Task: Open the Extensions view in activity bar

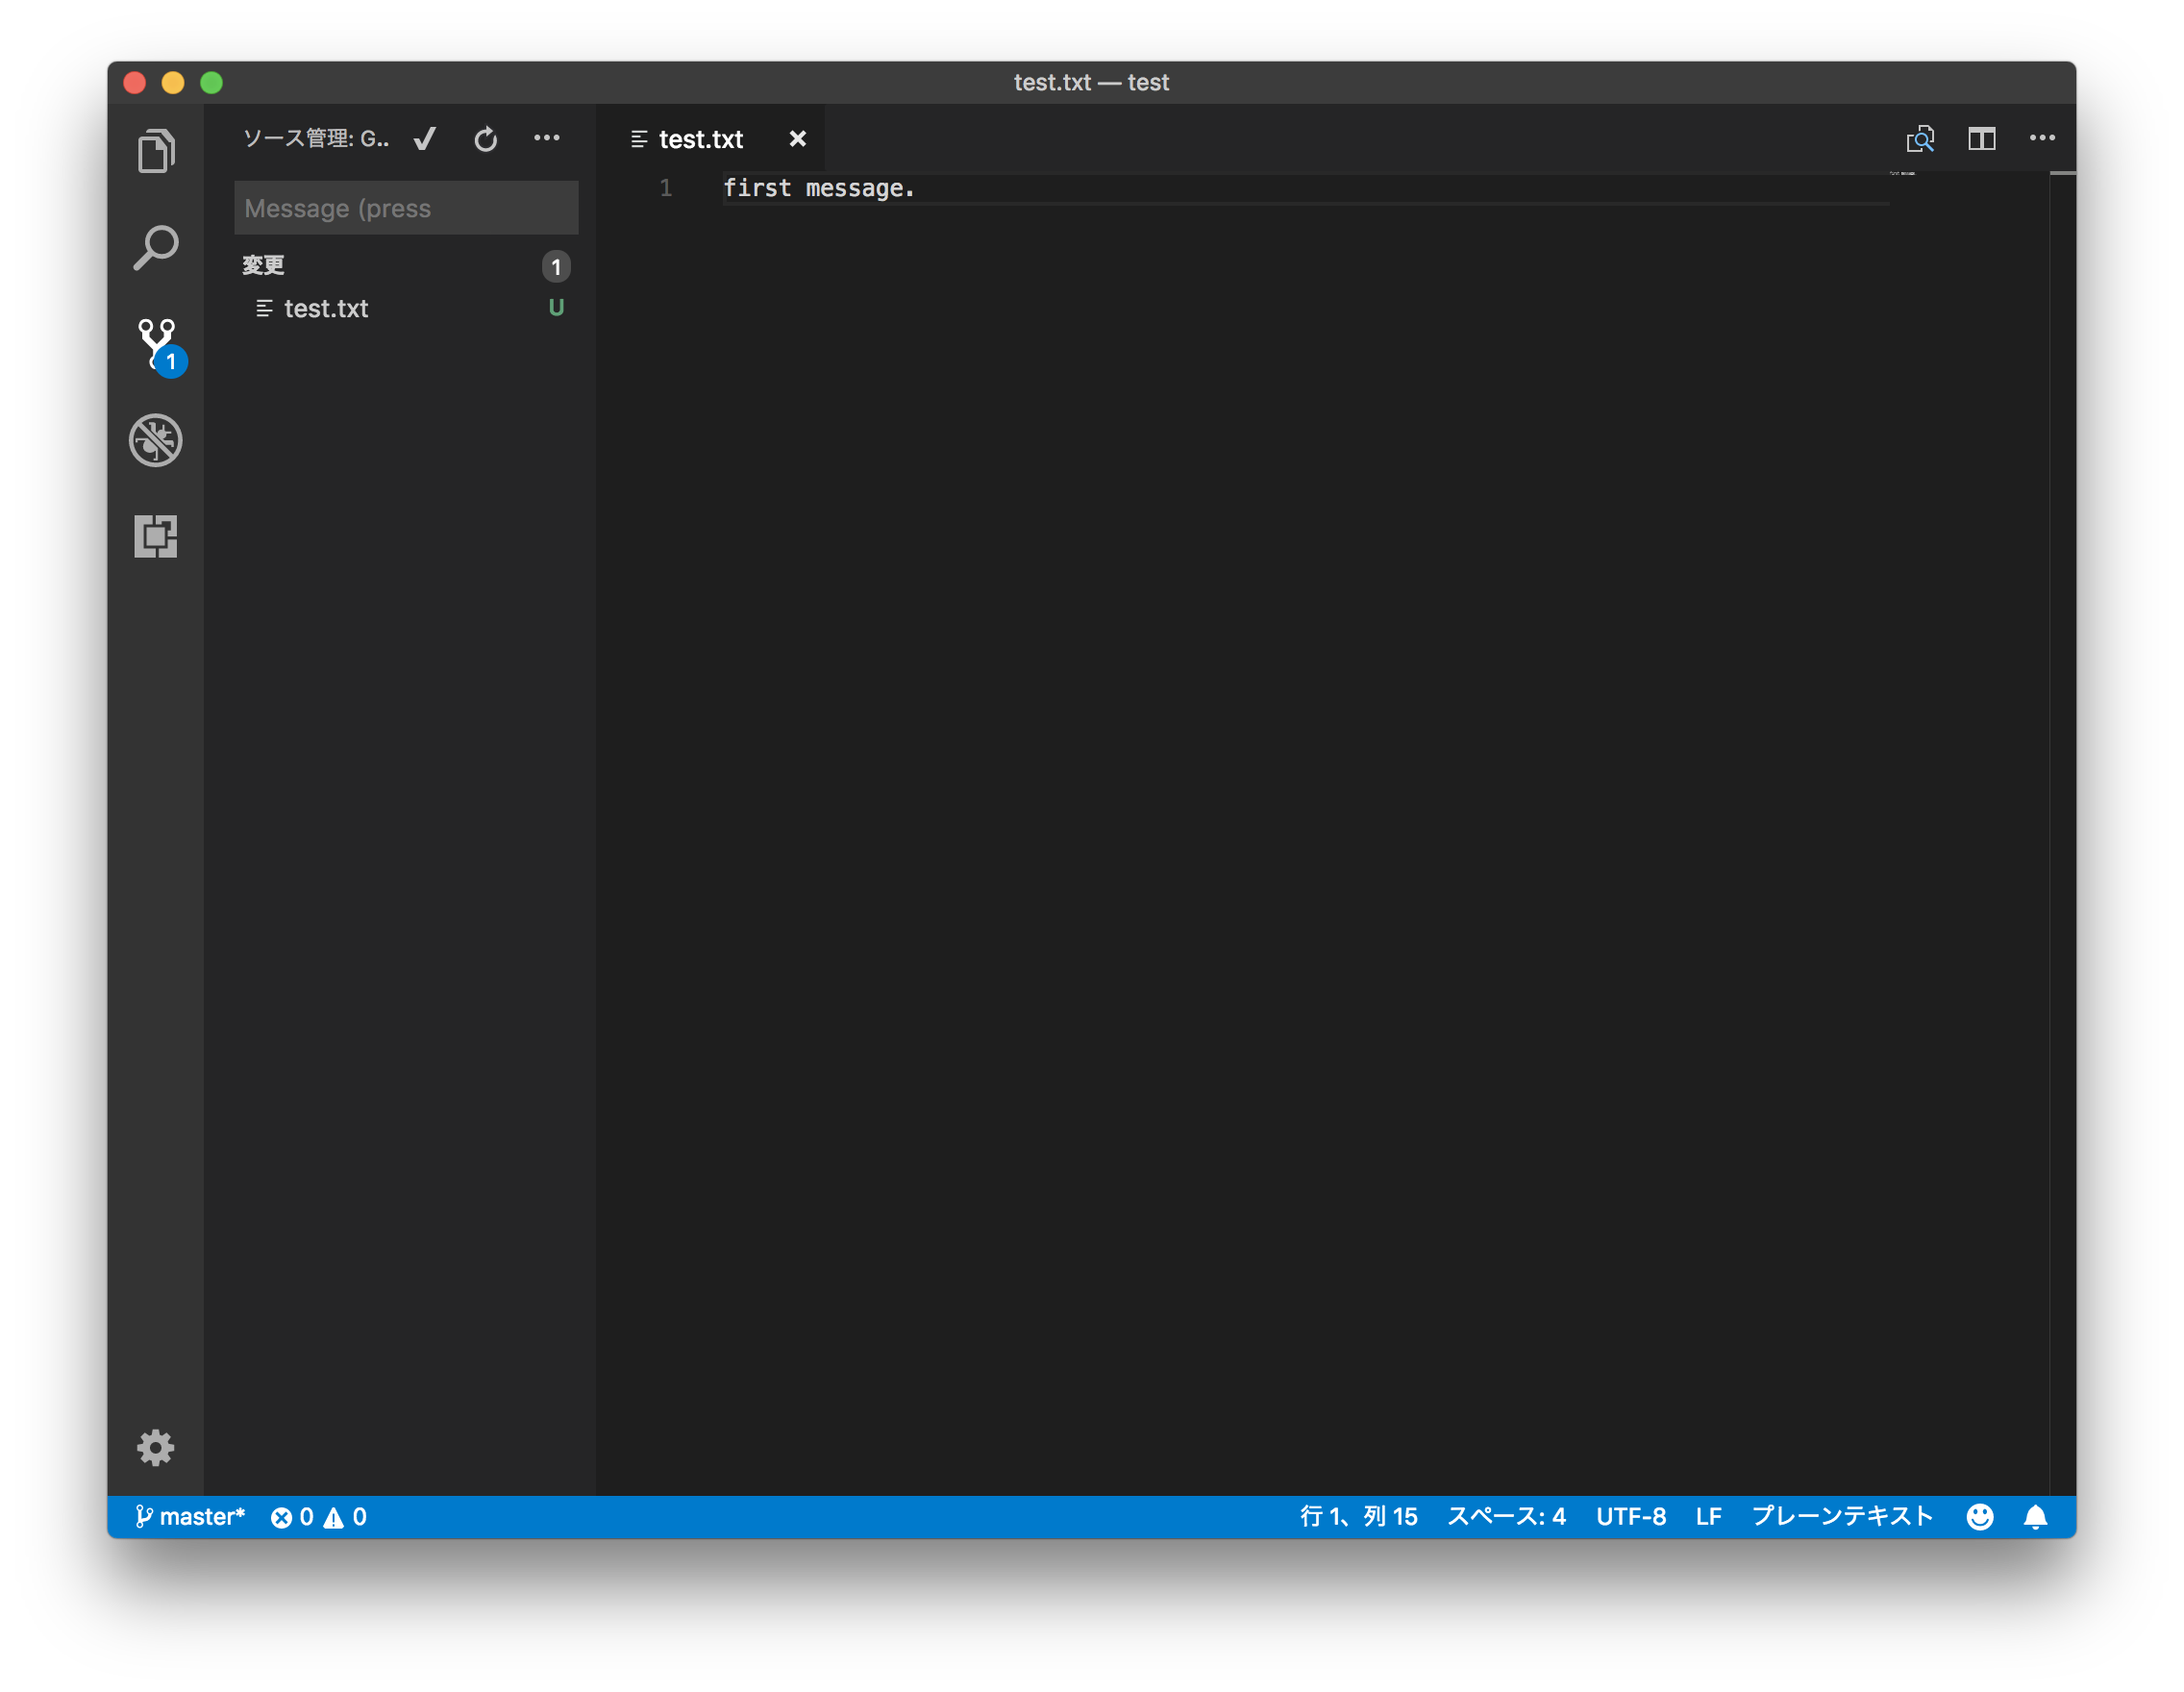Action: (x=156, y=536)
